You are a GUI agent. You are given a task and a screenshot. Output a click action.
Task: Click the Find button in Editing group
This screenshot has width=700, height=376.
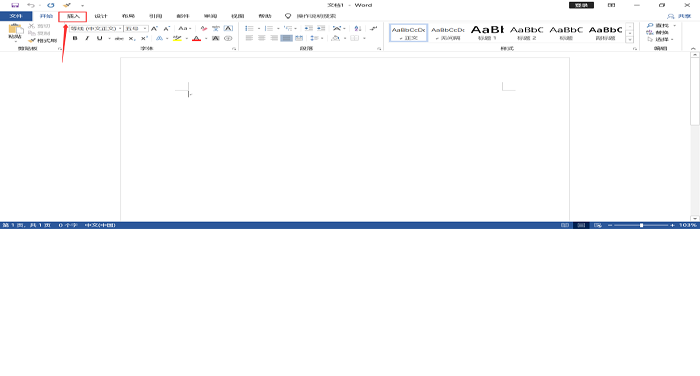(x=658, y=26)
